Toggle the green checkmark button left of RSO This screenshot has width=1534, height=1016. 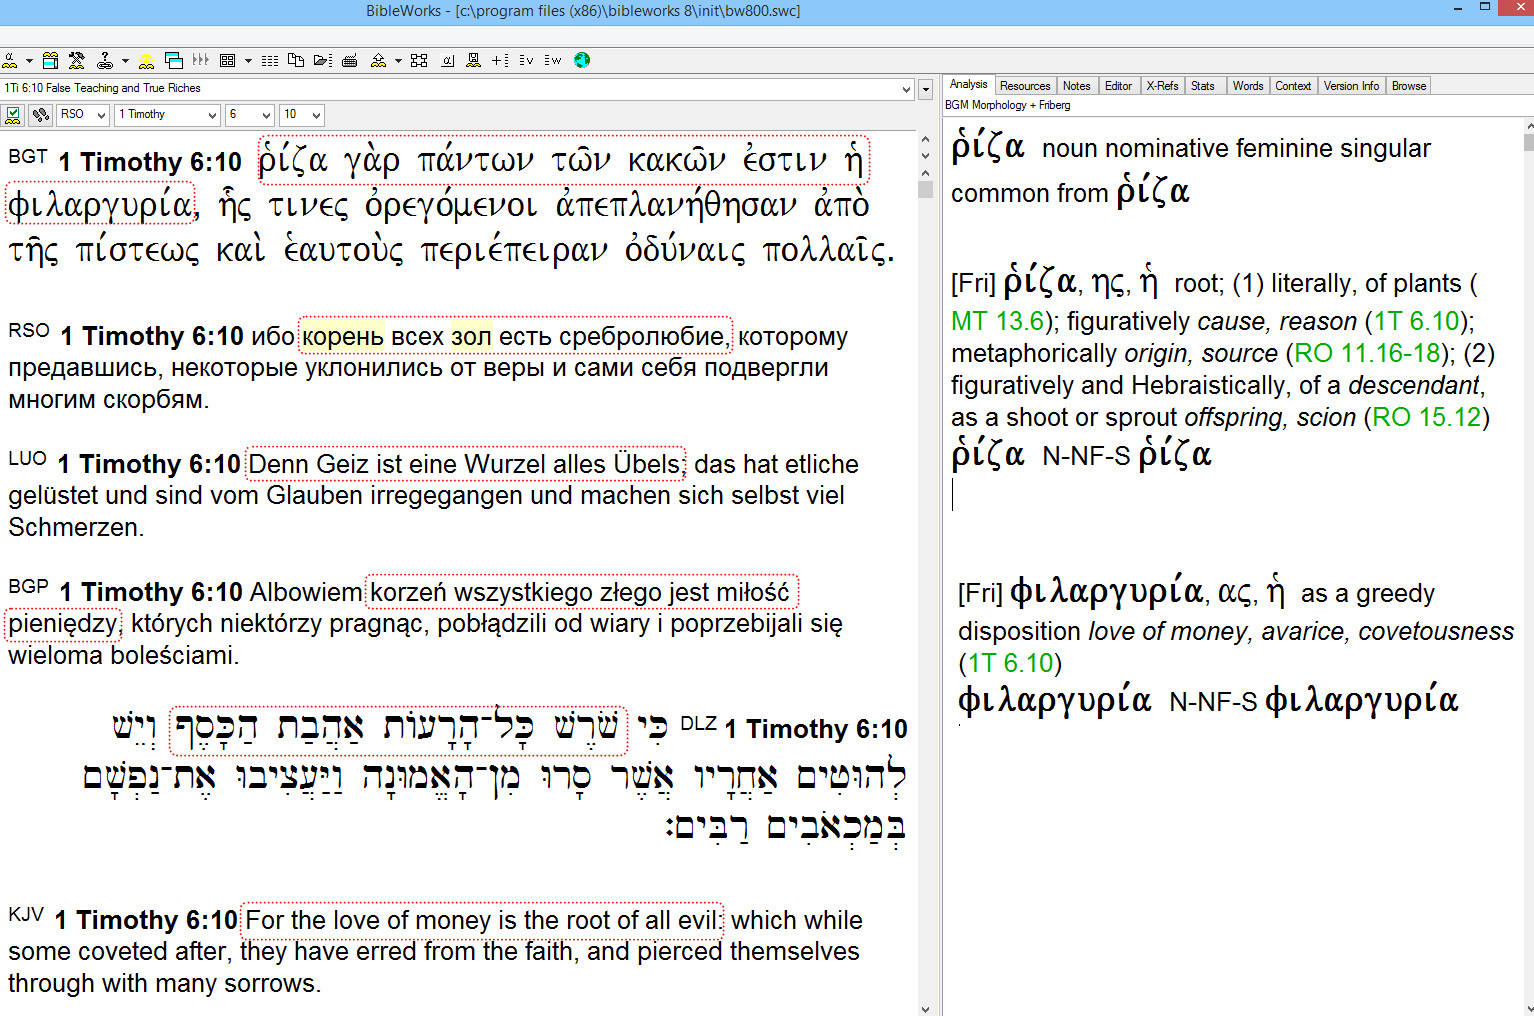coord(13,115)
